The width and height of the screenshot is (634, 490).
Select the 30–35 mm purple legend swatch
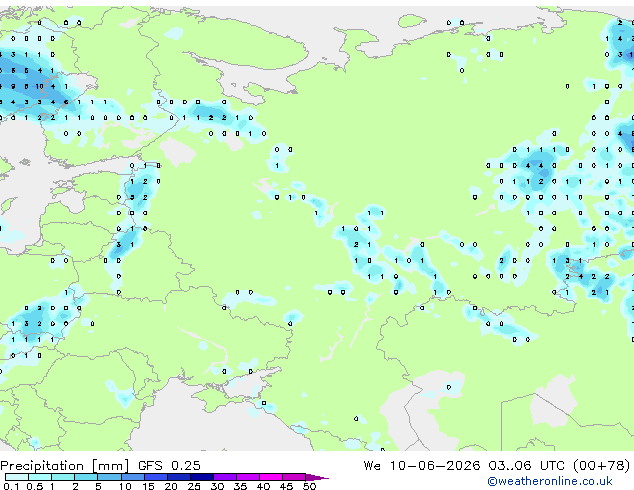pos(225,477)
